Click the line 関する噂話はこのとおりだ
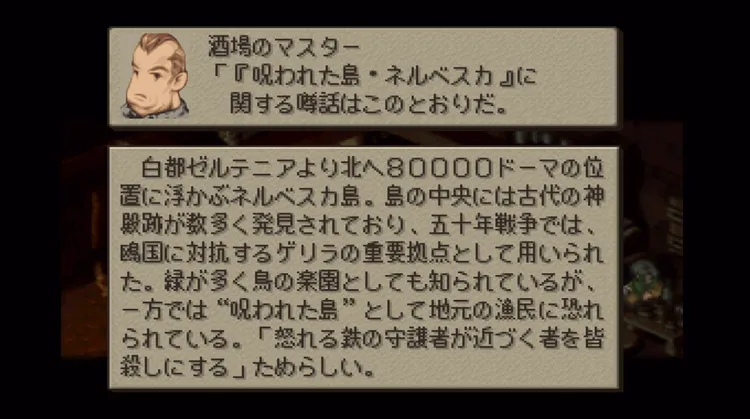The width and height of the screenshot is (750, 419). click(368, 105)
